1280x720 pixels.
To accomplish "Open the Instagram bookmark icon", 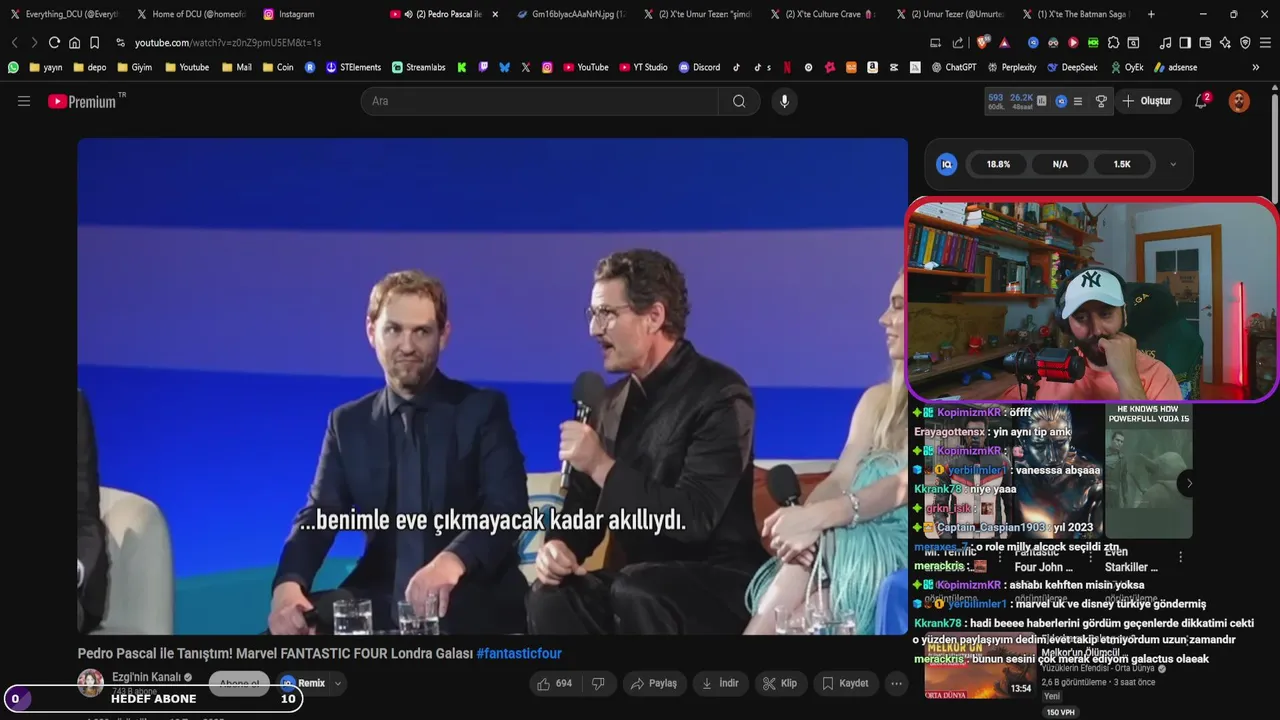I will click(547, 67).
